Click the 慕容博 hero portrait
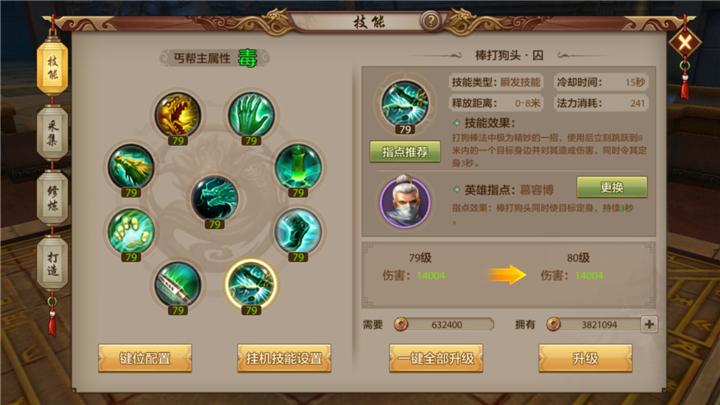 point(405,201)
